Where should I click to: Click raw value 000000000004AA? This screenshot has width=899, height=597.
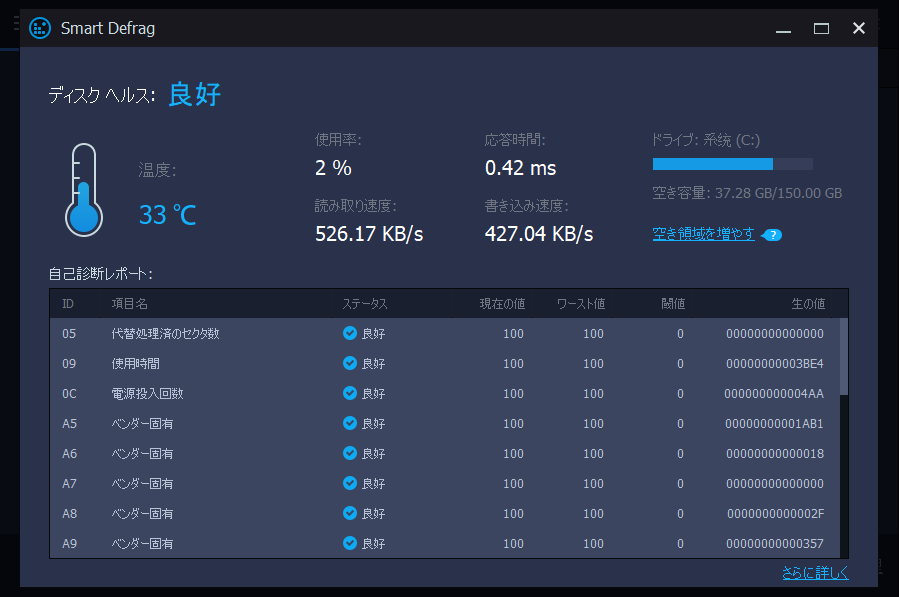click(774, 393)
